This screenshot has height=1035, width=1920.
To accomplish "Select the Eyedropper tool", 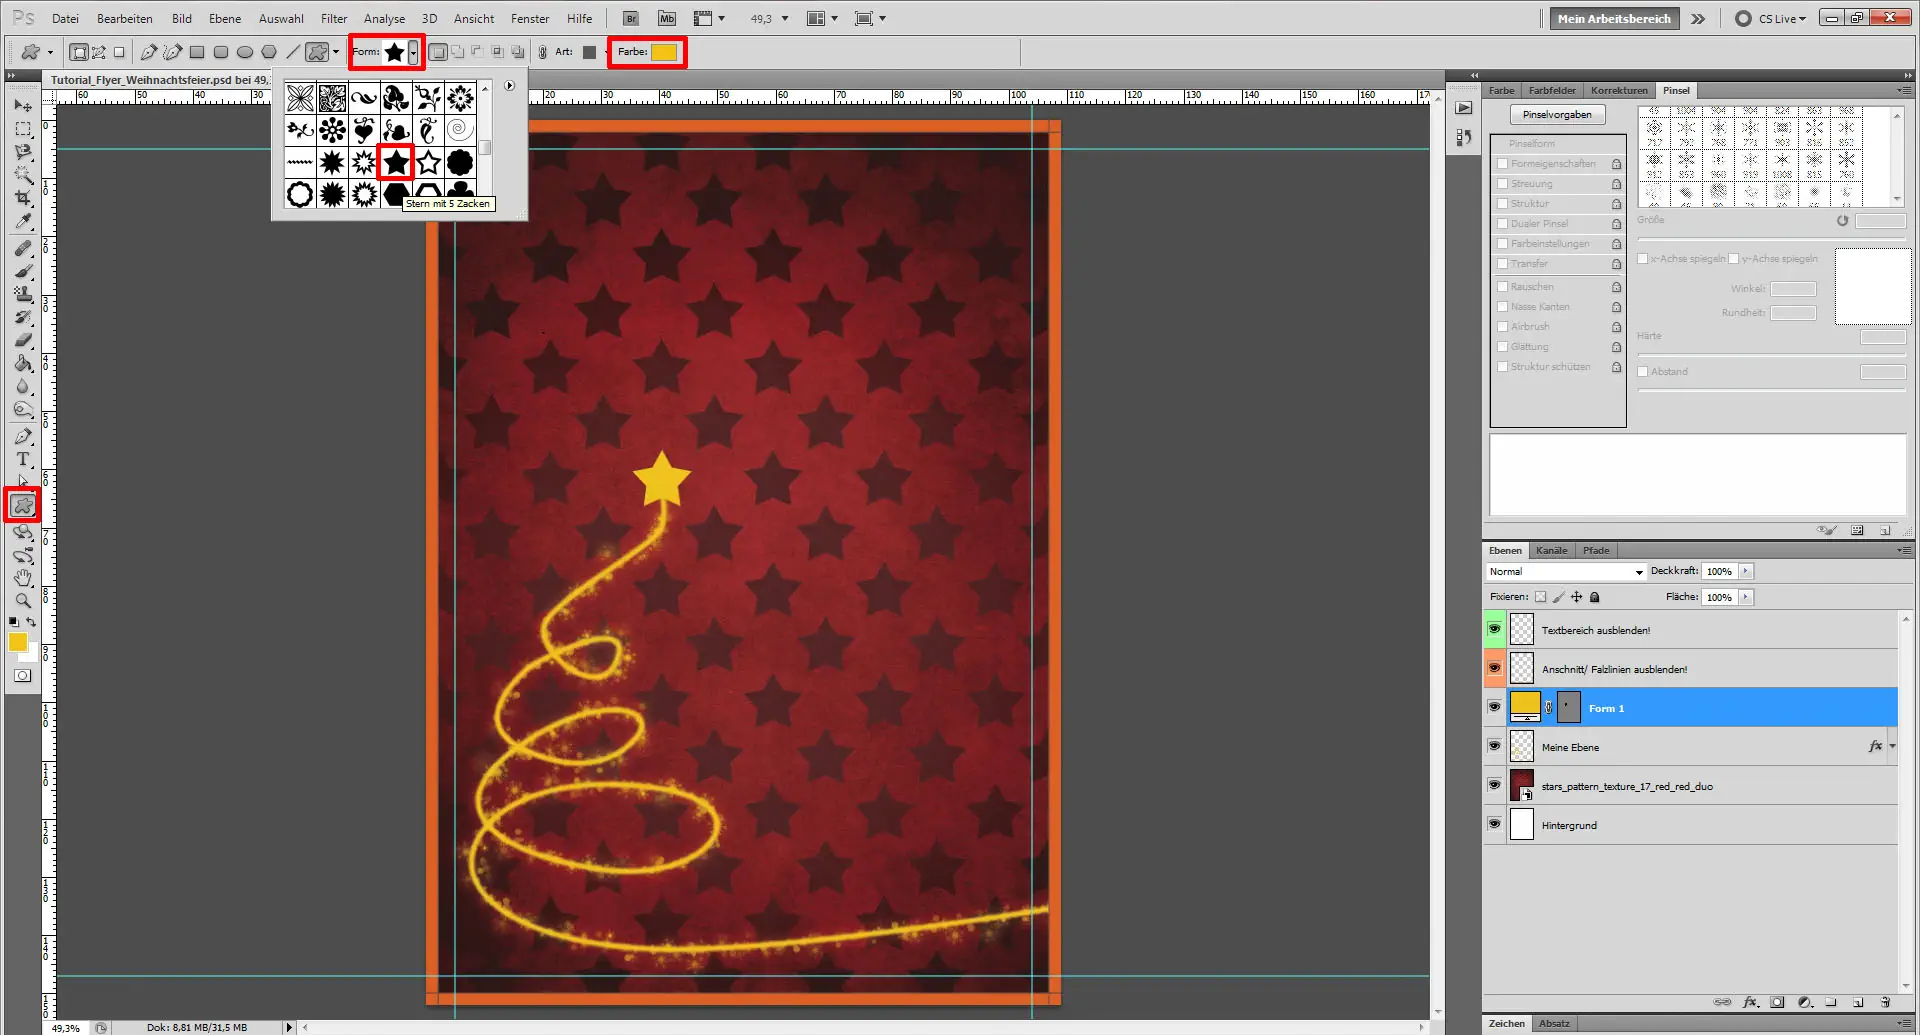I will pyautogui.click(x=23, y=221).
